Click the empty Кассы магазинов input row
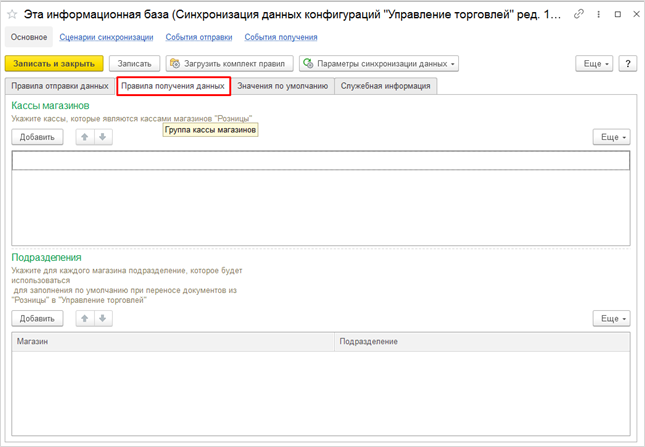The image size is (645, 447). (320, 160)
